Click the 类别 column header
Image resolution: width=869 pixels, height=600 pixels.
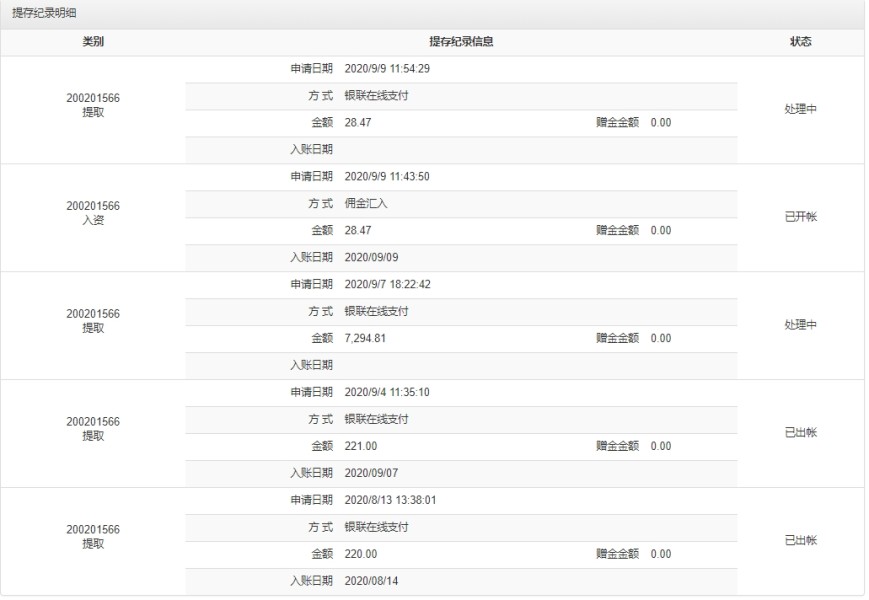coord(93,42)
